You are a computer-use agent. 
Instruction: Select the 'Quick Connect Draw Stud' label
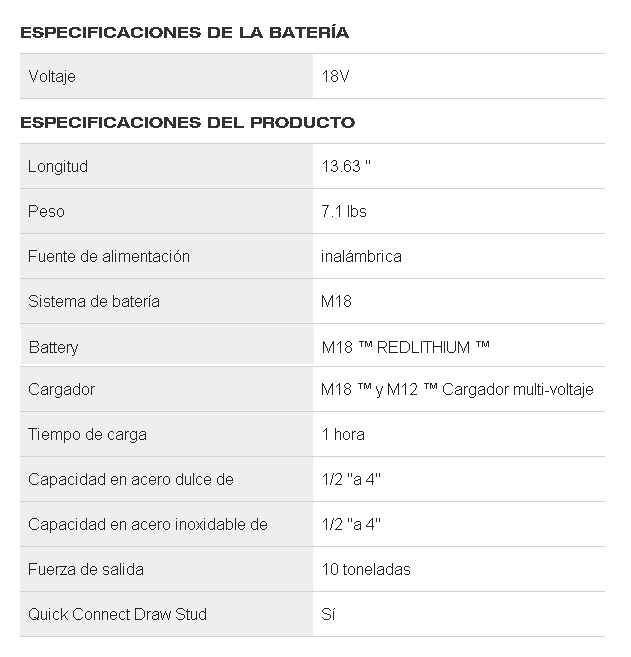pos(118,613)
